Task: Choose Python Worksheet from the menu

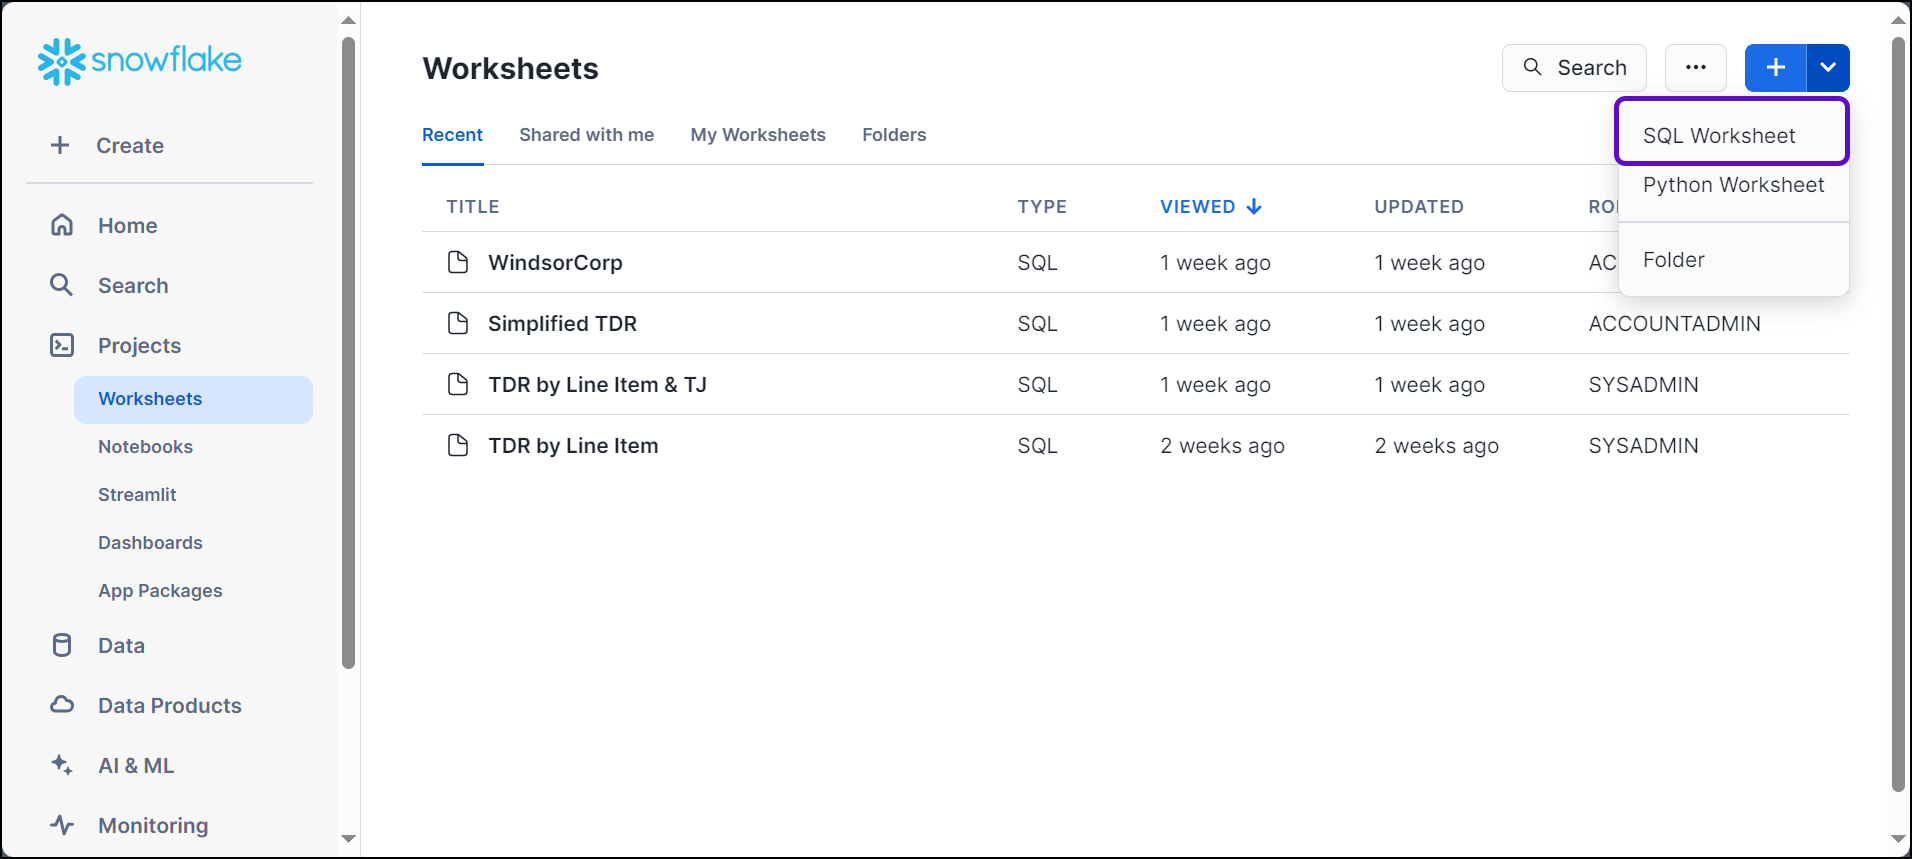Action: [x=1733, y=185]
